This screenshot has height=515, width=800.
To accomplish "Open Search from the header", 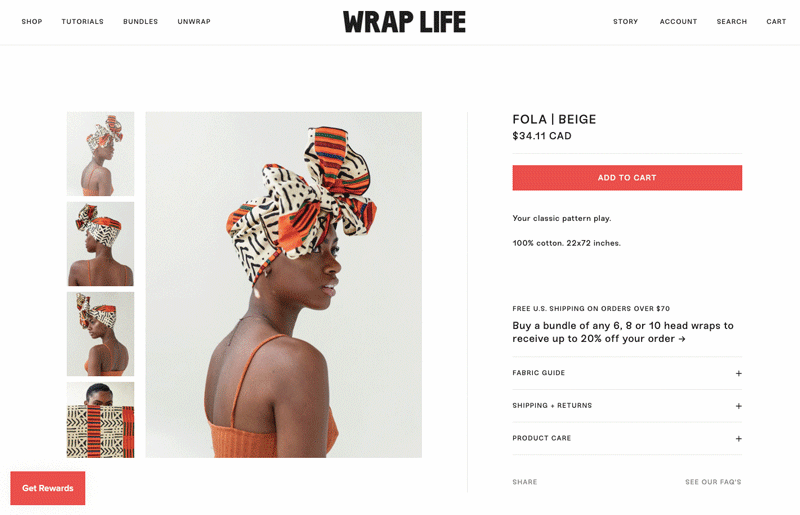I will click(732, 21).
